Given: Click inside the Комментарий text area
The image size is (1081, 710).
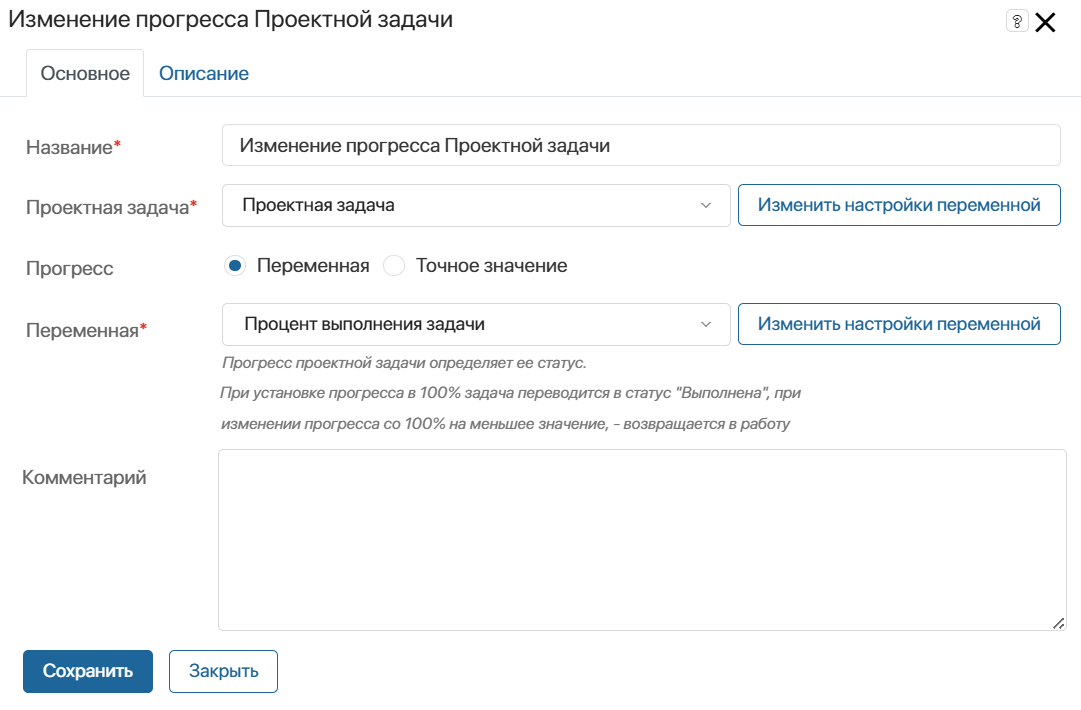Looking at the screenshot, I should point(642,540).
